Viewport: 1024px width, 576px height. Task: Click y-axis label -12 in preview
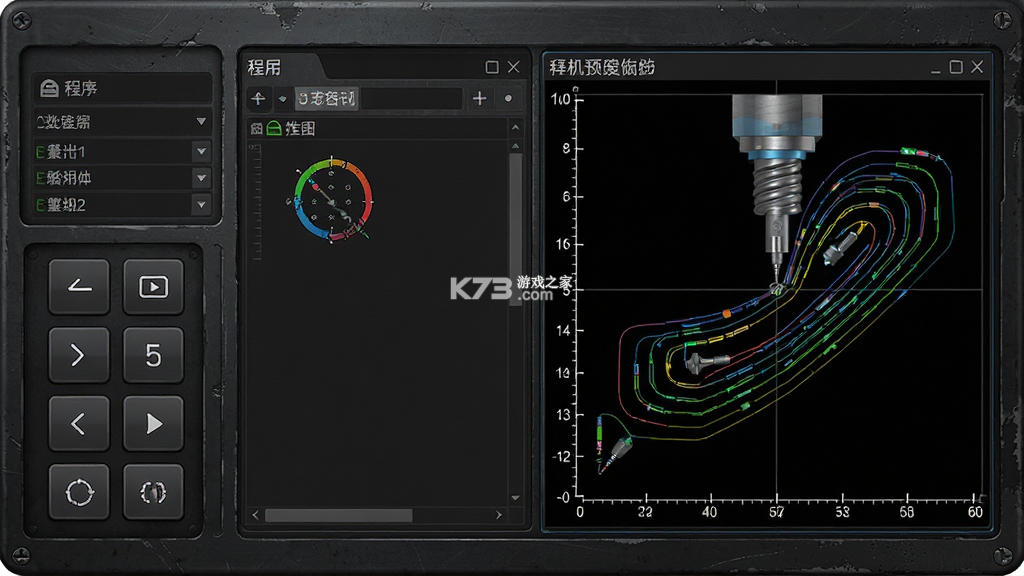pos(561,456)
